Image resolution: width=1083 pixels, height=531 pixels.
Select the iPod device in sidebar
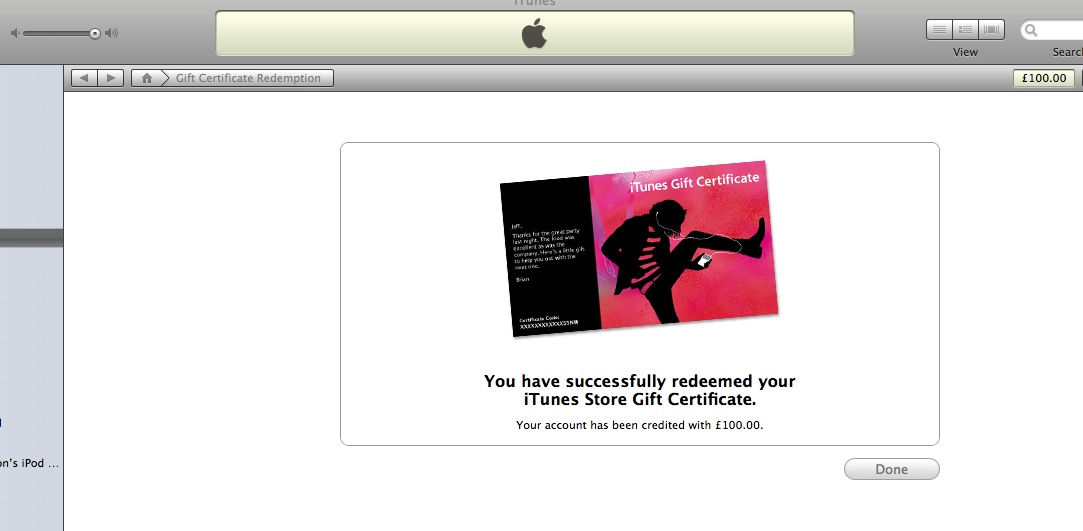[30, 463]
